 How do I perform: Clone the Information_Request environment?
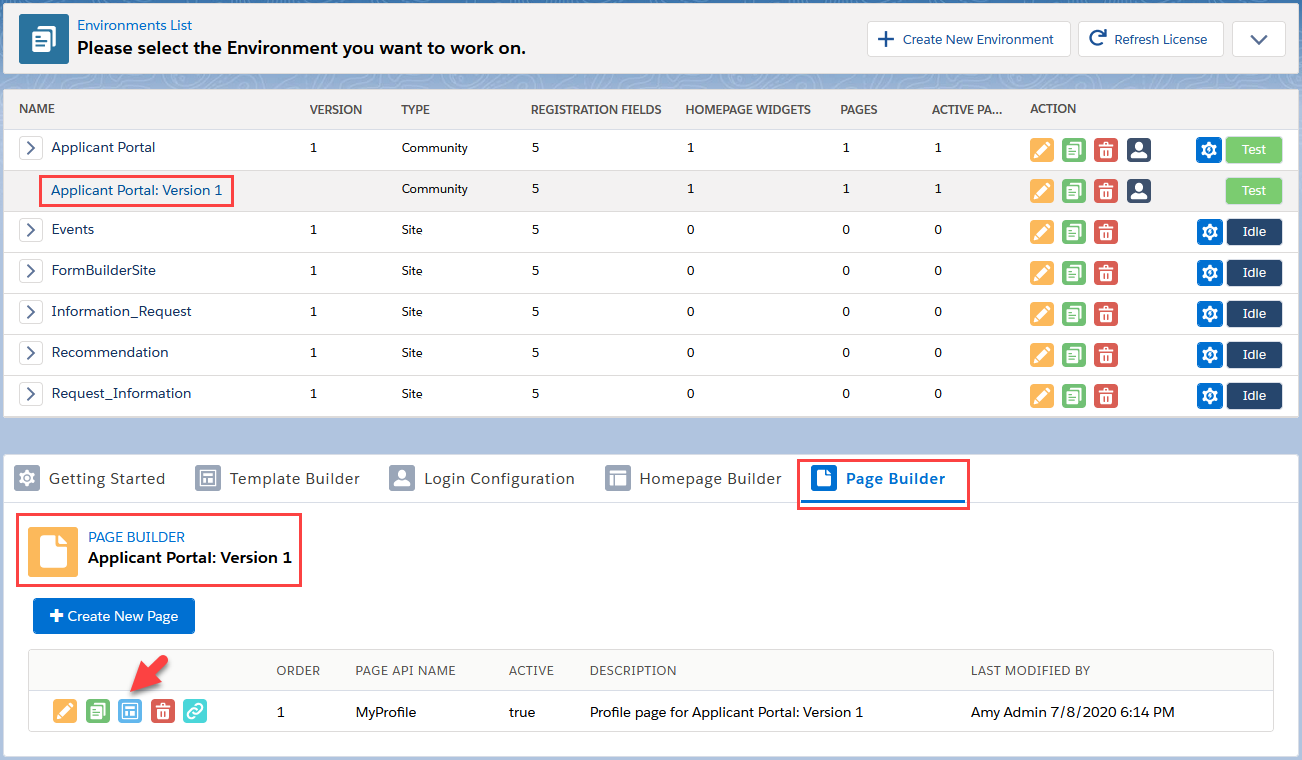pos(1074,314)
